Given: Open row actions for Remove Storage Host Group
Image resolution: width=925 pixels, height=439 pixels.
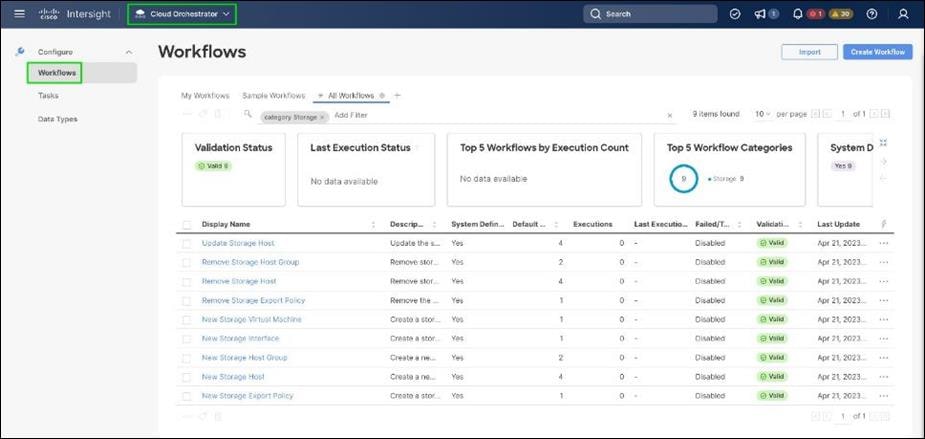Looking at the screenshot, I should [883, 262].
